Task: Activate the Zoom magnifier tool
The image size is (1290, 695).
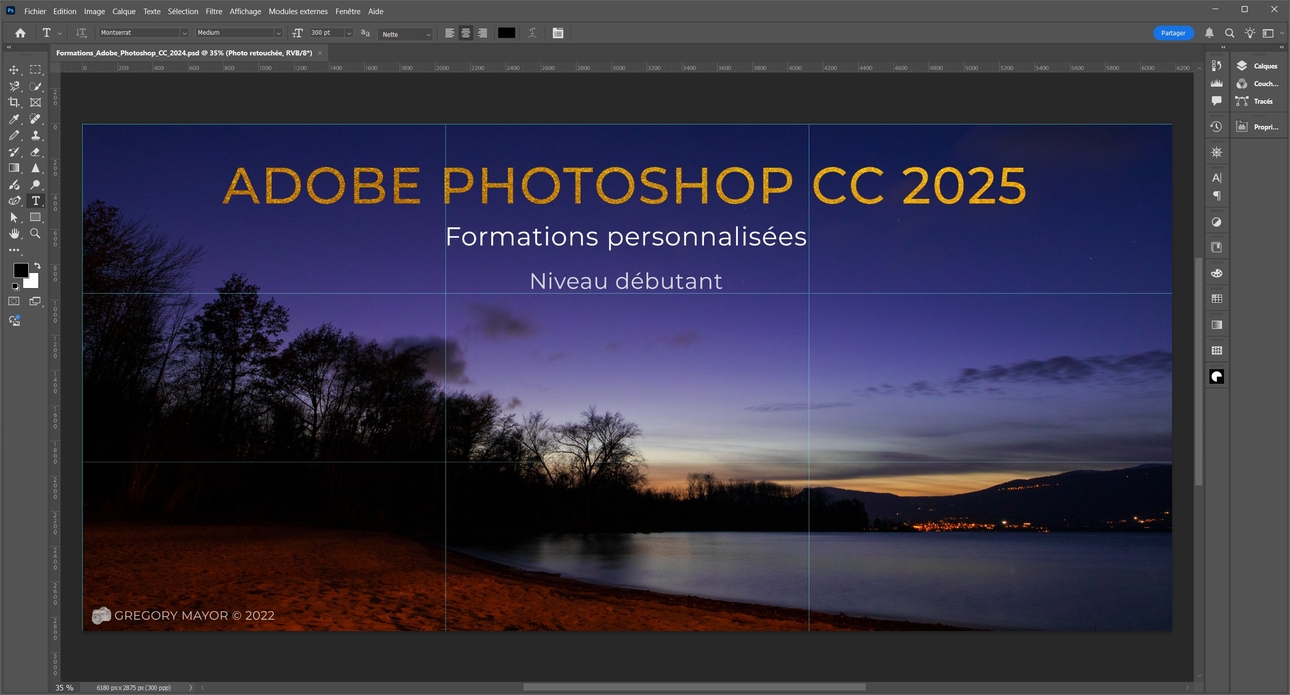Action: coord(36,233)
